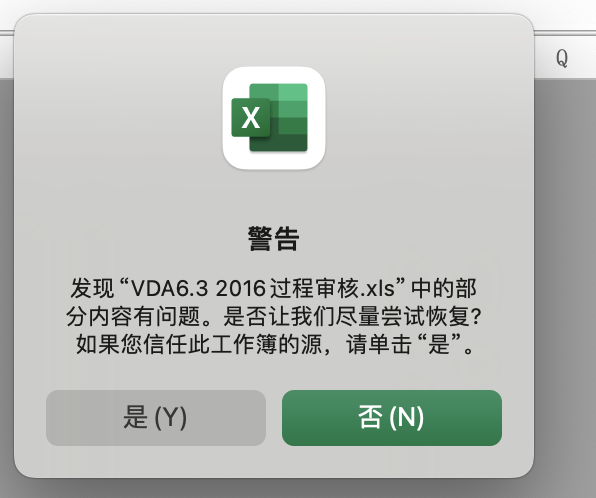
Task: Click the text 是否让我们尽量尝试恢复
Action: [348, 316]
